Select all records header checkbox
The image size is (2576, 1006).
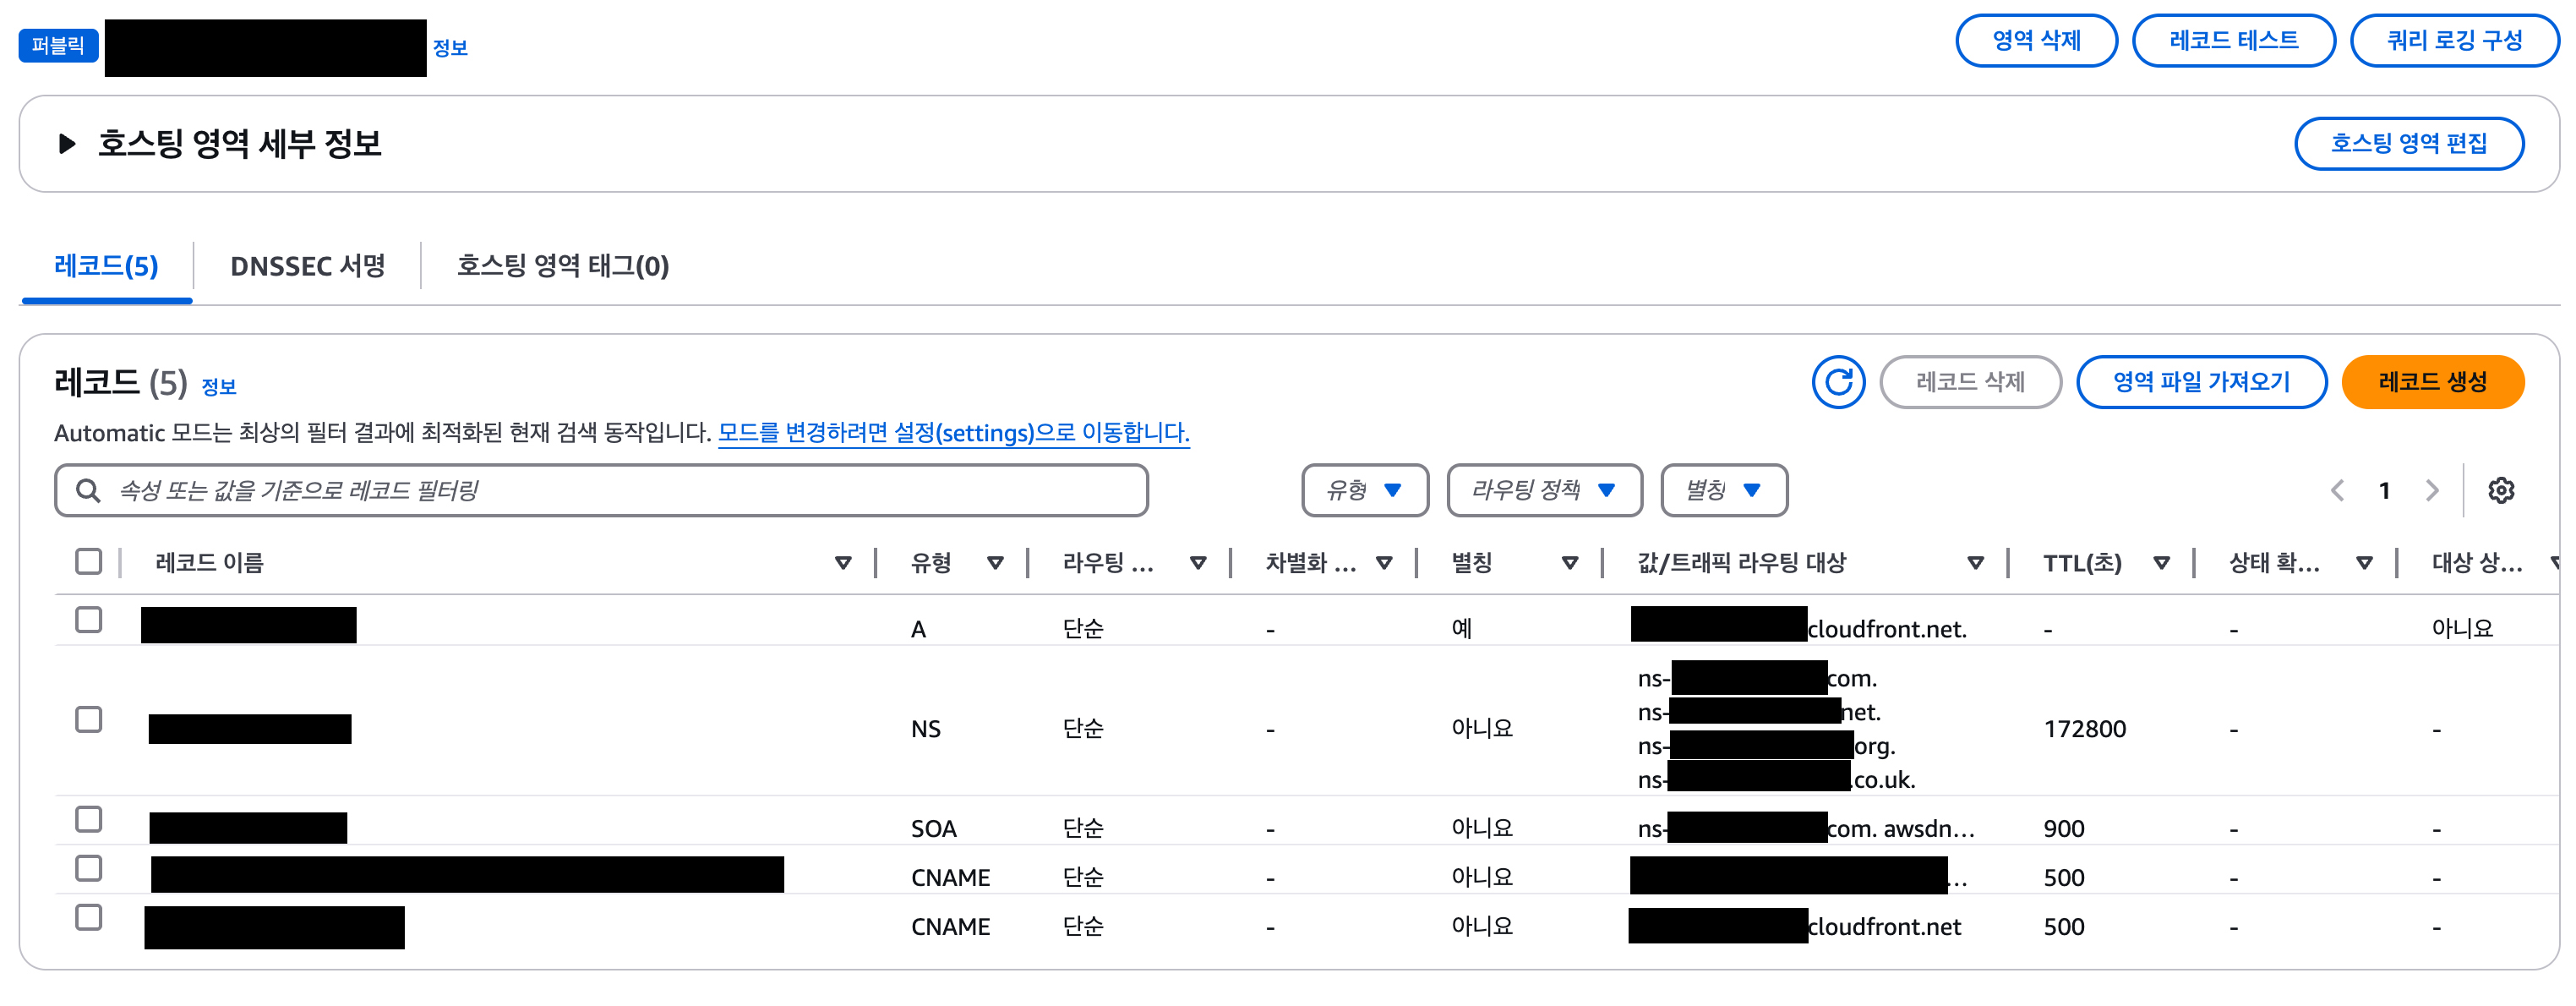(x=89, y=561)
